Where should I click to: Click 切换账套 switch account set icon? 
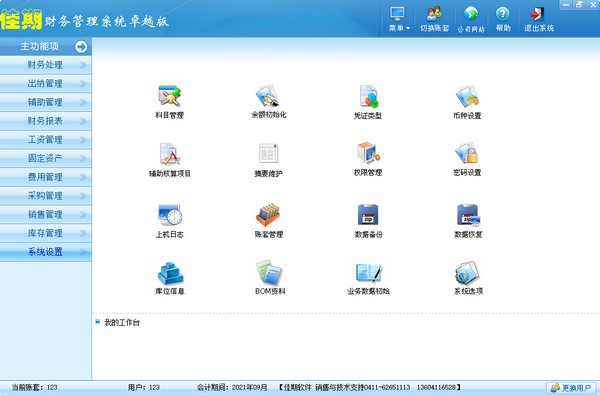[434, 19]
